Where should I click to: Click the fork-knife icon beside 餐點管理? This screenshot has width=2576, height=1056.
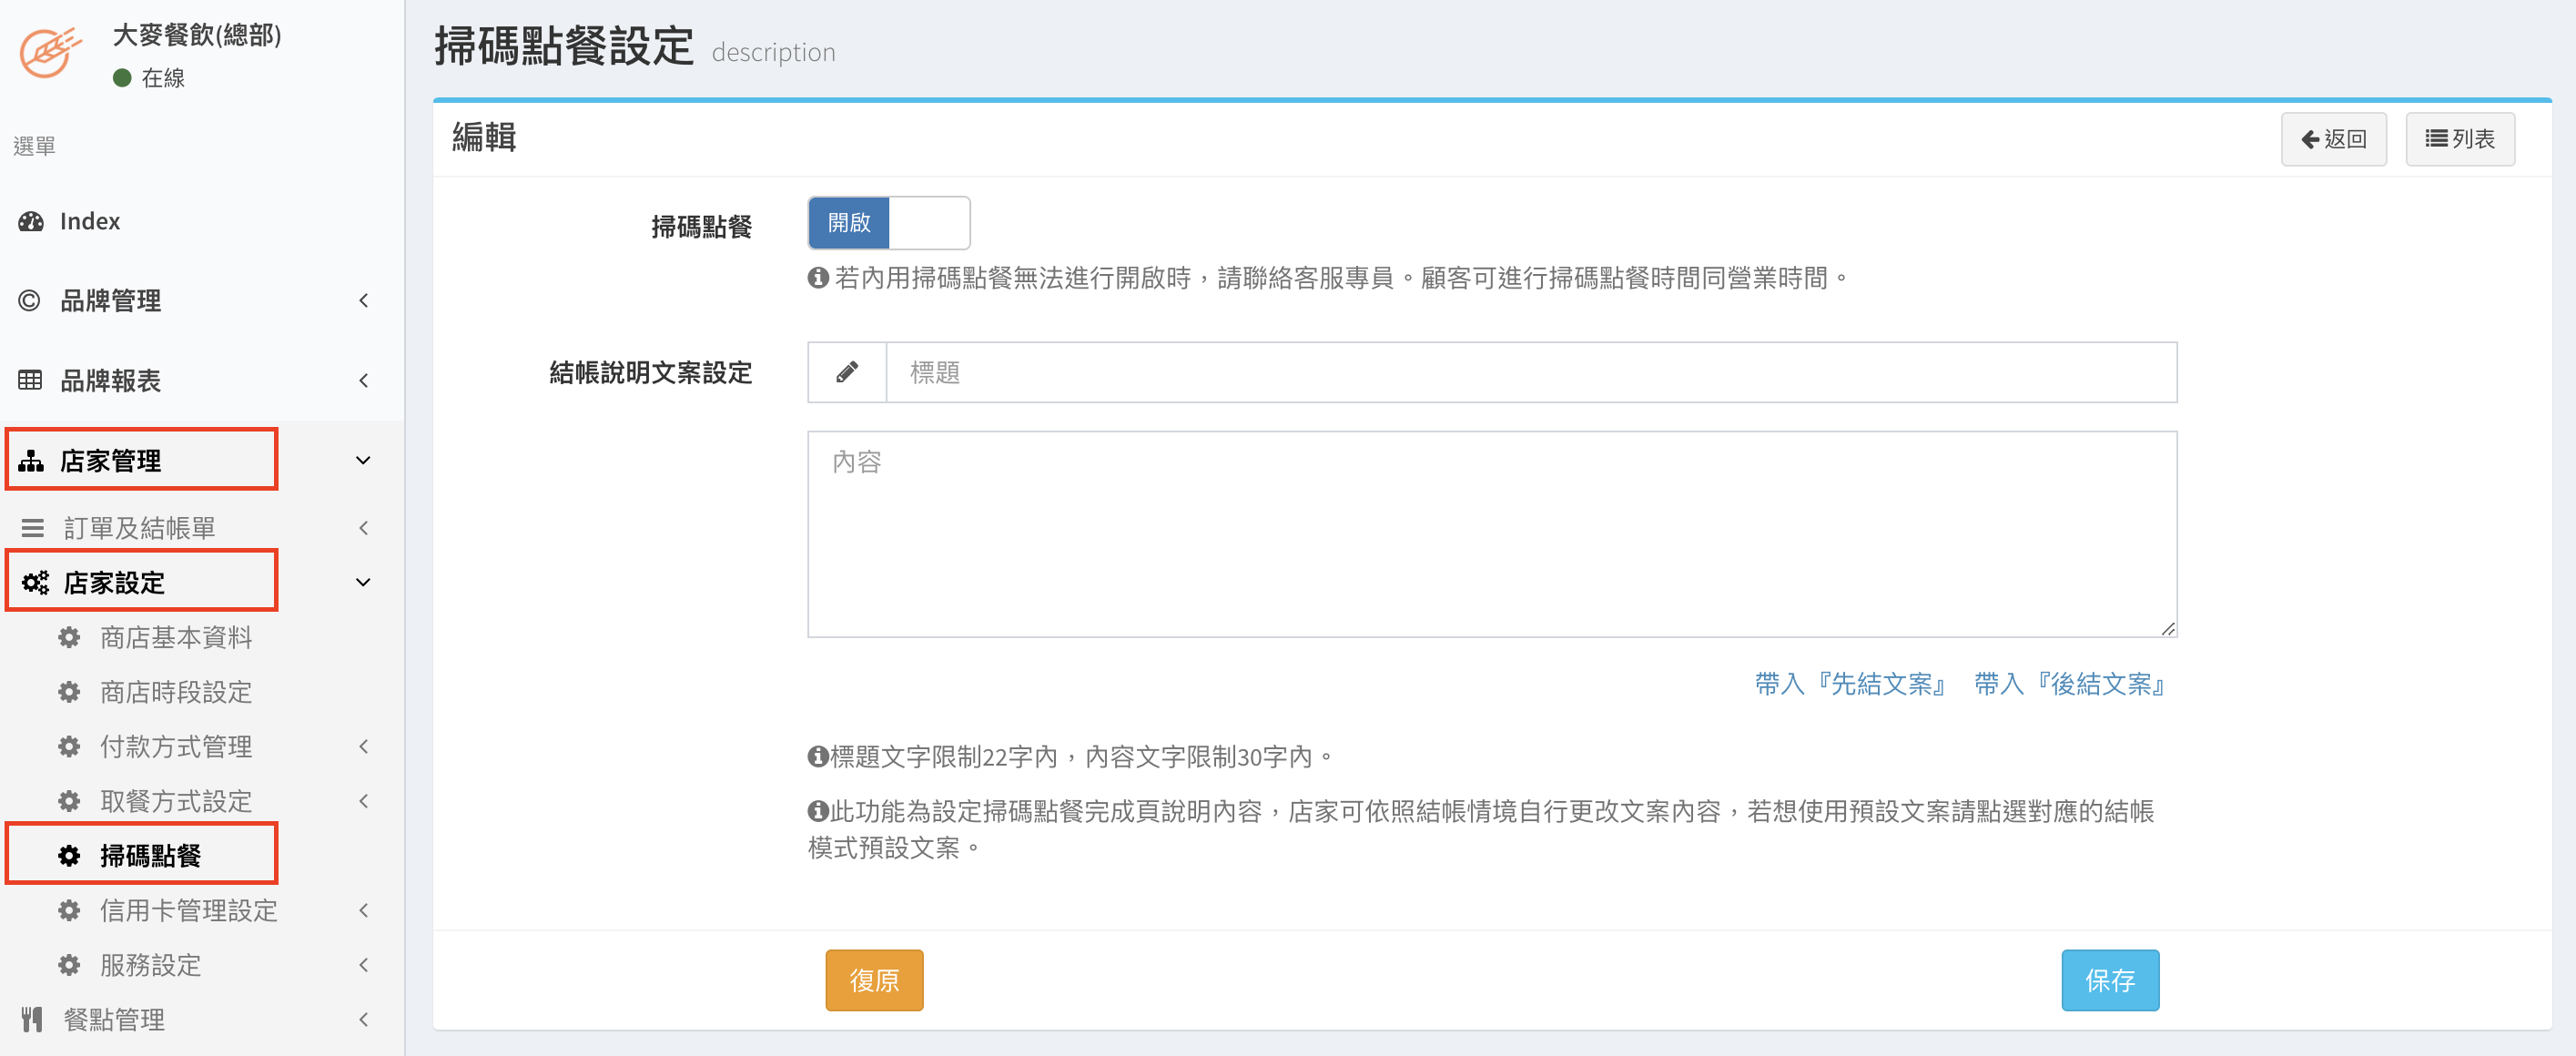click(x=32, y=1019)
